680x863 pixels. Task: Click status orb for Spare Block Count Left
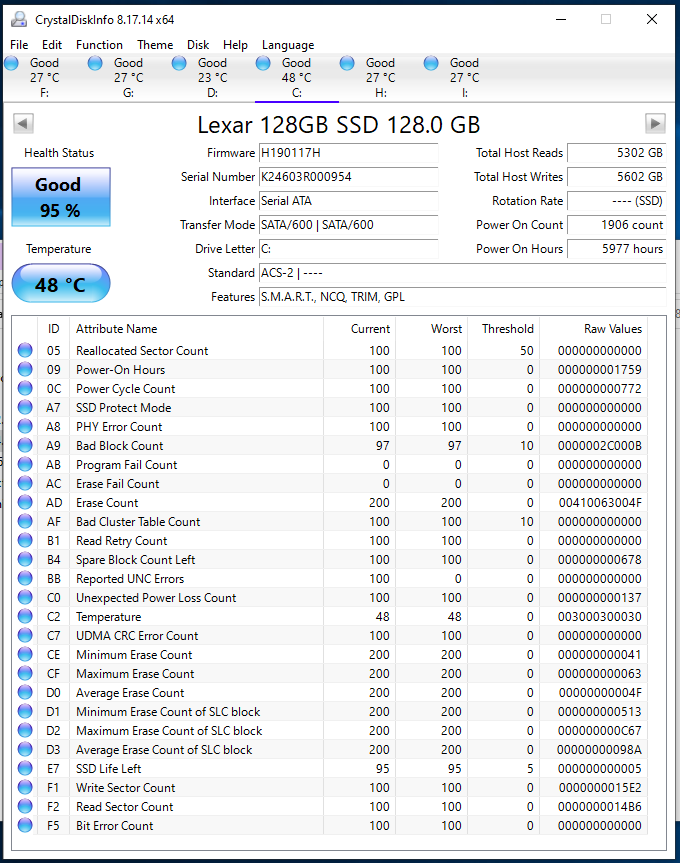pyautogui.click(x=25, y=559)
